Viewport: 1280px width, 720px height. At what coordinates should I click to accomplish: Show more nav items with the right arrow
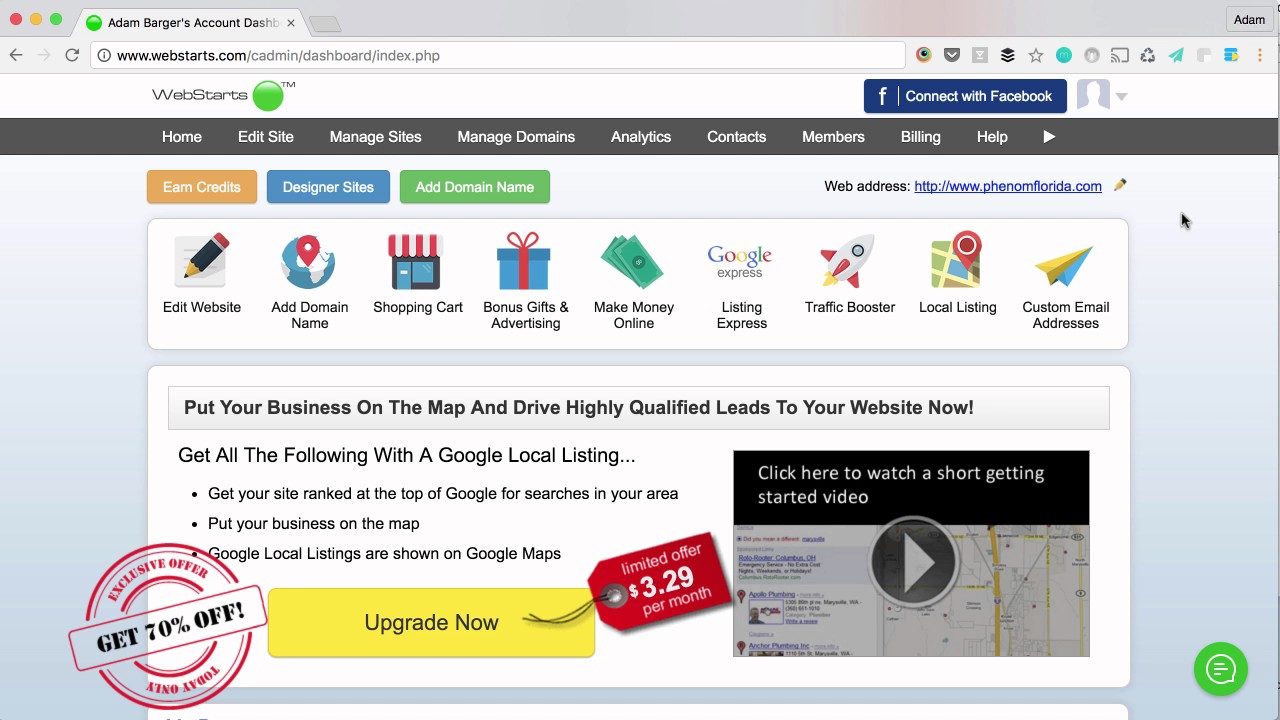[x=1049, y=137]
